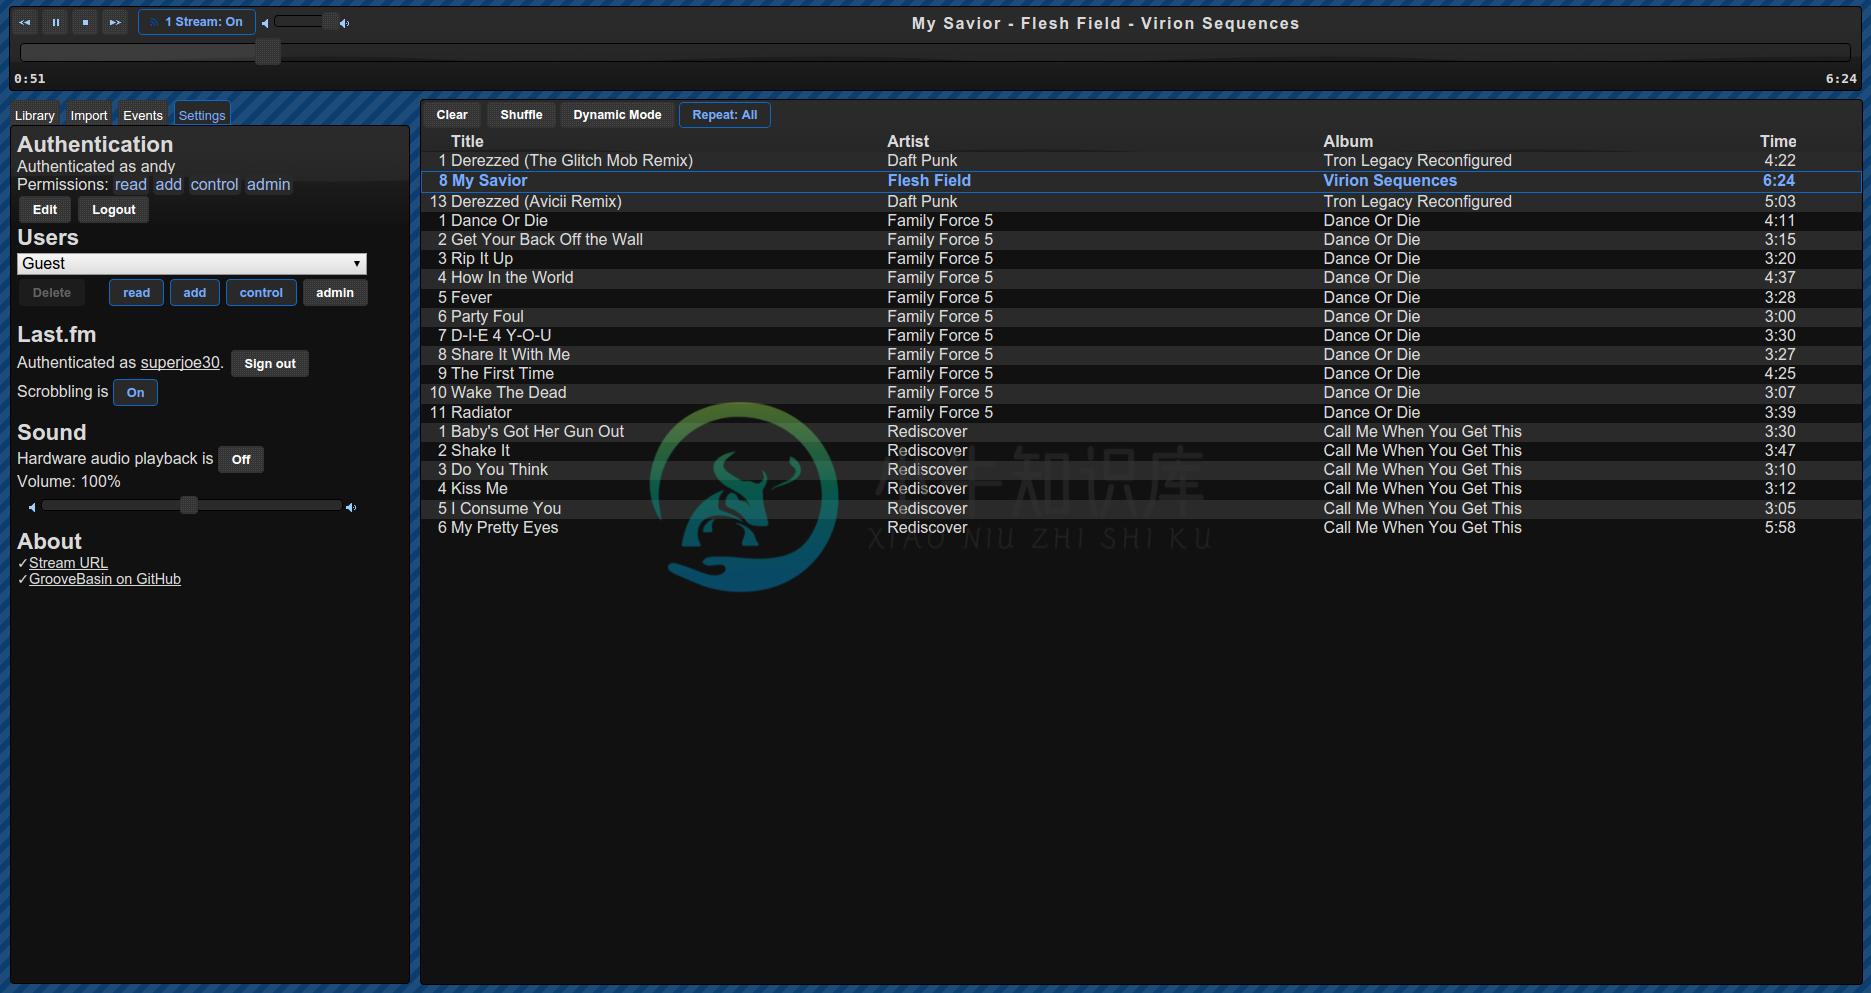The image size is (1871, 993).
Task: Sign out of Last.fm
Action: (270, 364)
